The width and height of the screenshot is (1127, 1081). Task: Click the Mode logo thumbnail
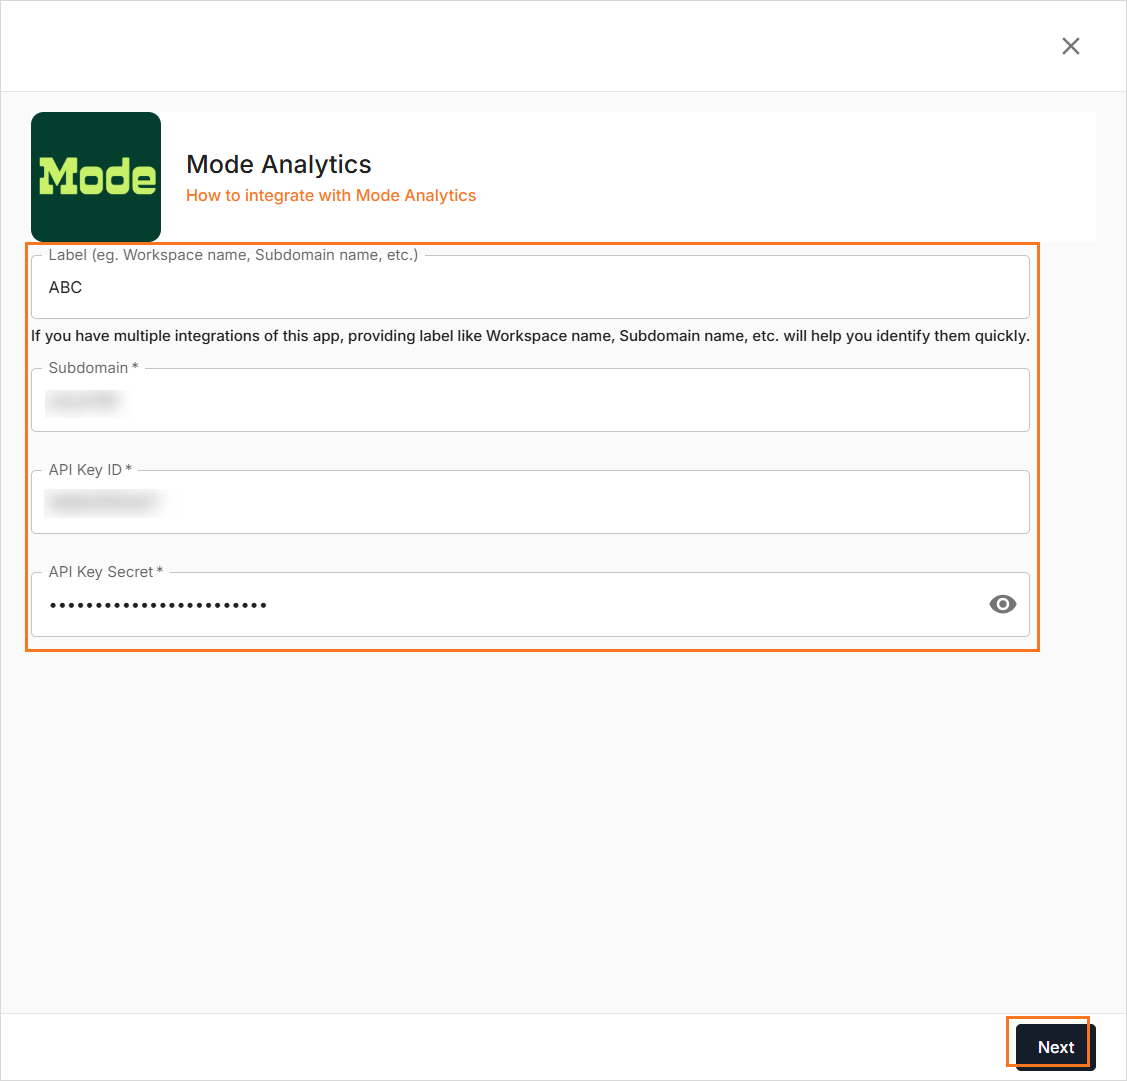pyautogui.click(x=96, y=177)
